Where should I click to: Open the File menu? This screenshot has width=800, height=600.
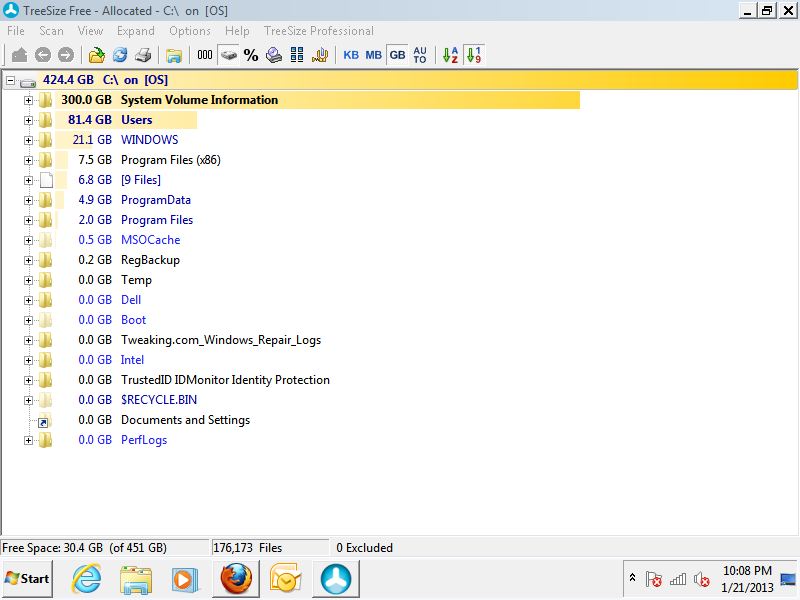pyautogui.click(x=16, y=31)
